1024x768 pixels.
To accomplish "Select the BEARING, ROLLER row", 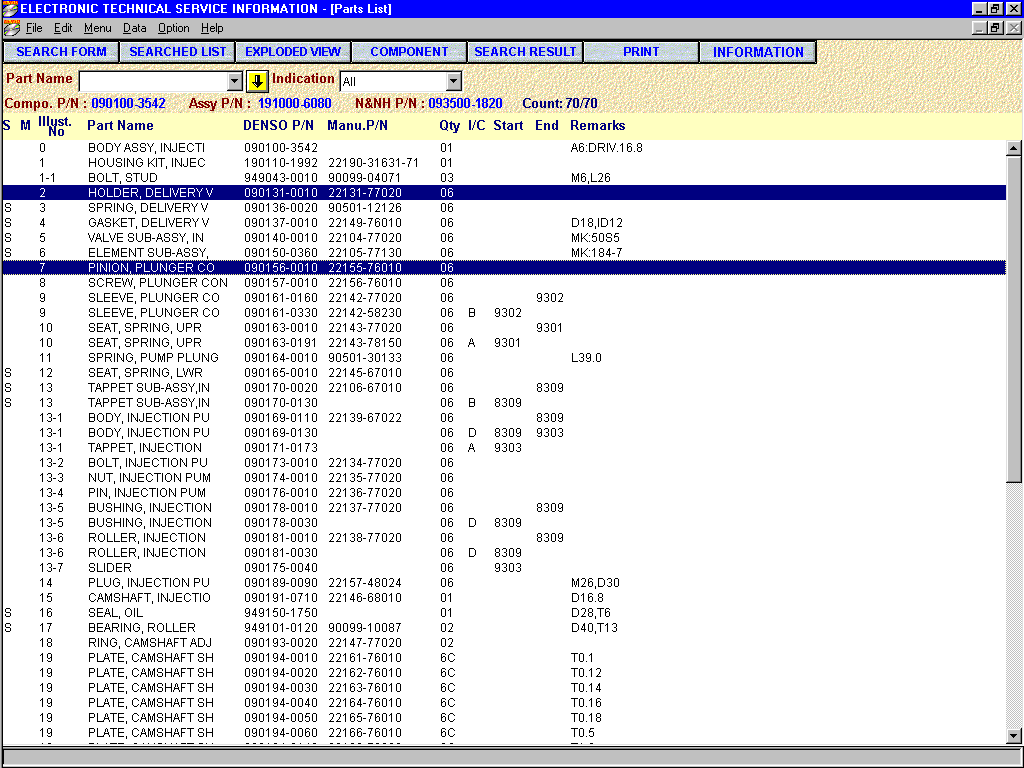I will coord(504,628).
